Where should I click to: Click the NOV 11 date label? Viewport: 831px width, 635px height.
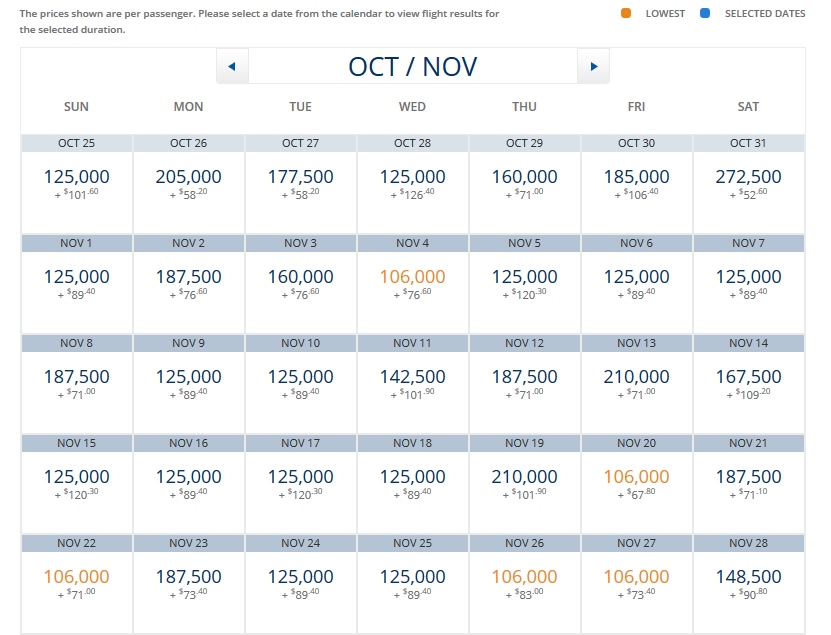(412, 342)
